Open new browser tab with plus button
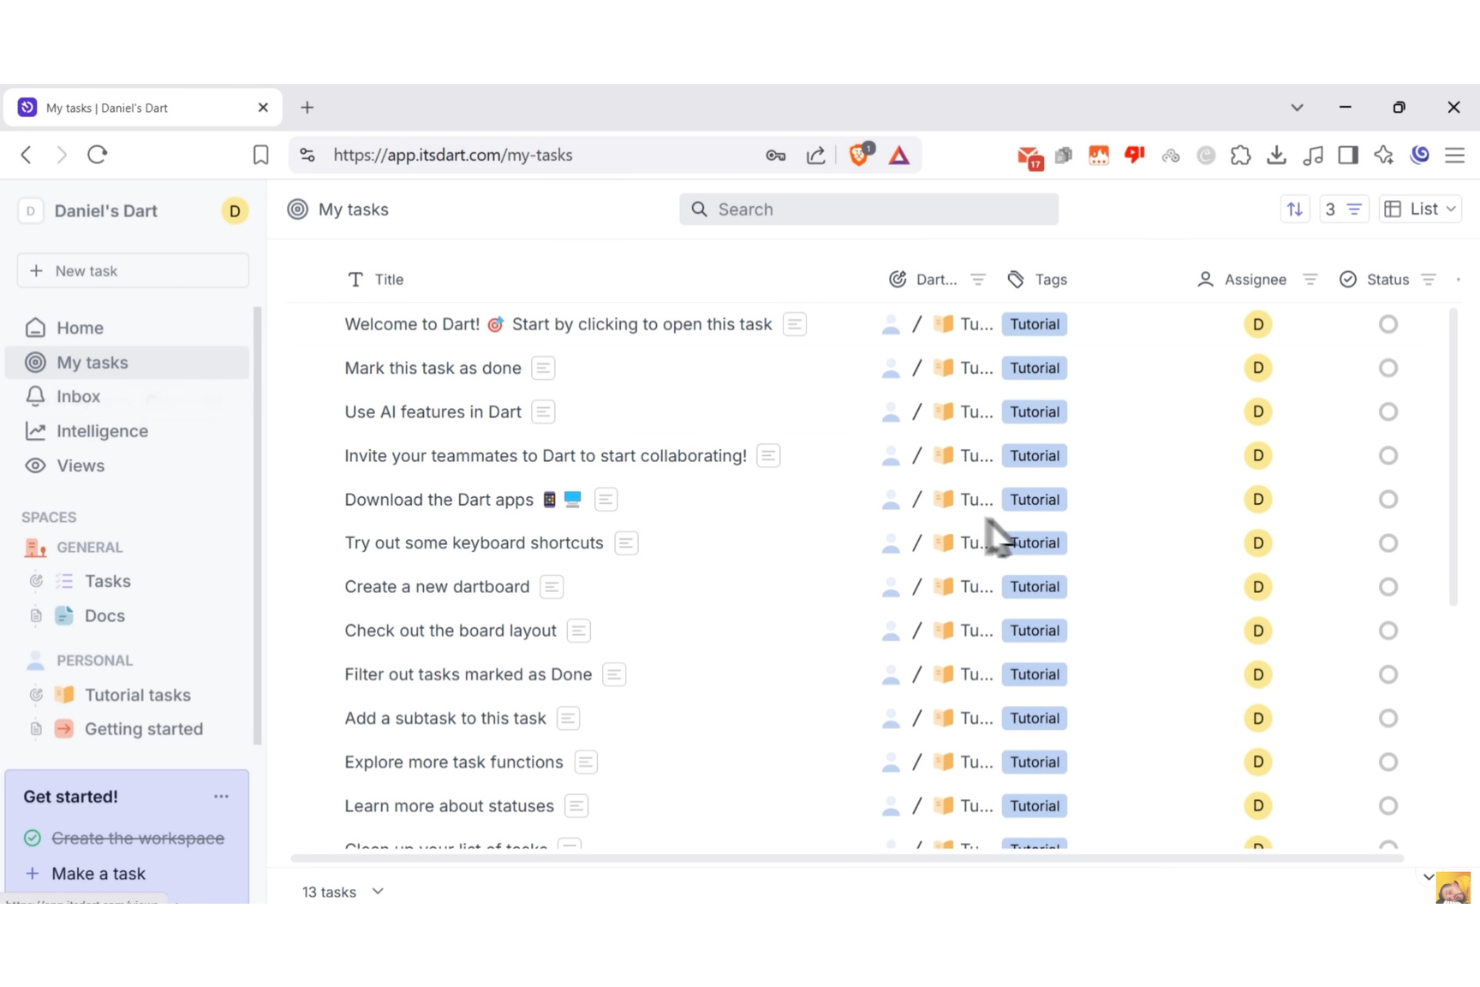The width and height of the screenshot is (1480, 987). pyautogui.click(x=307, y=107)
